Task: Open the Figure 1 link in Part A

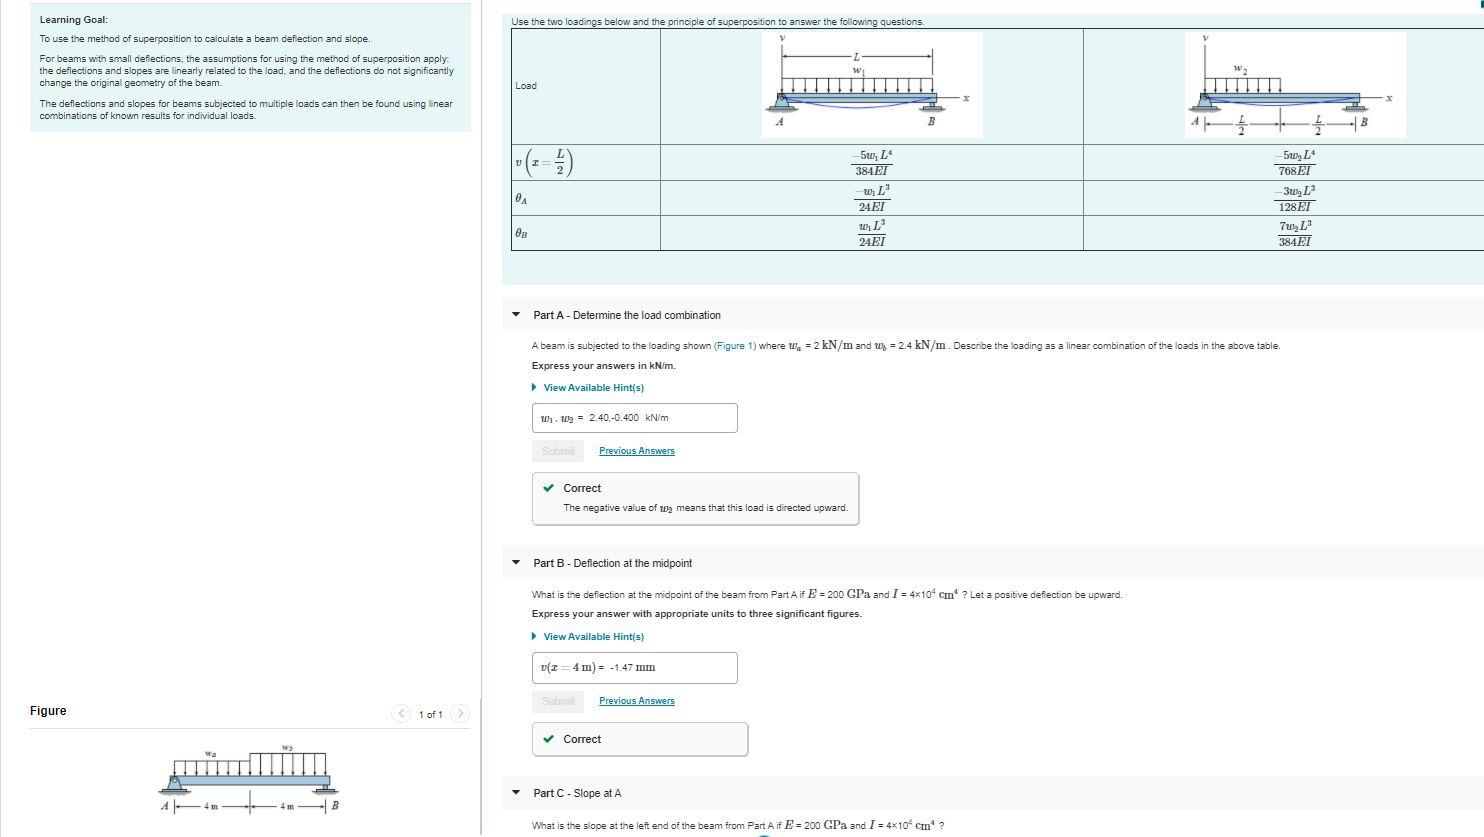Action: point(731,345)
